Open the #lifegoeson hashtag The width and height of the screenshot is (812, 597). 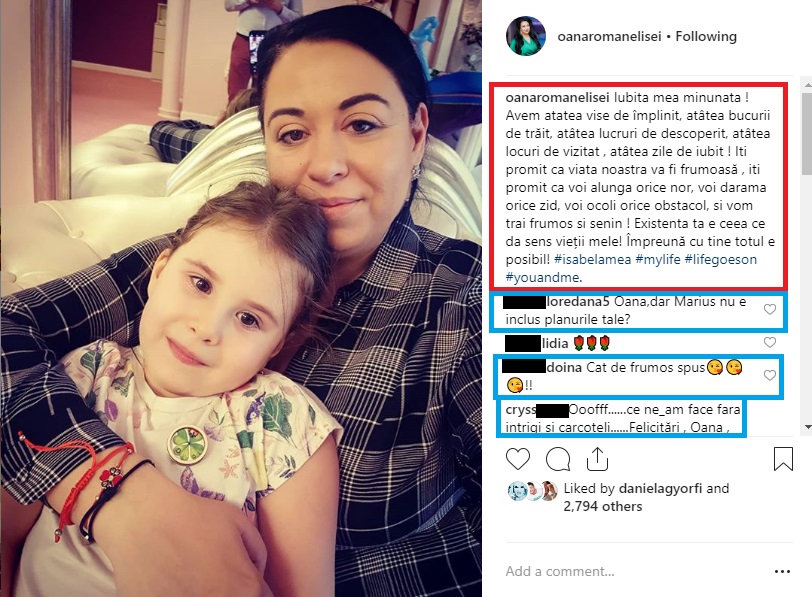[x=720, y=259]
